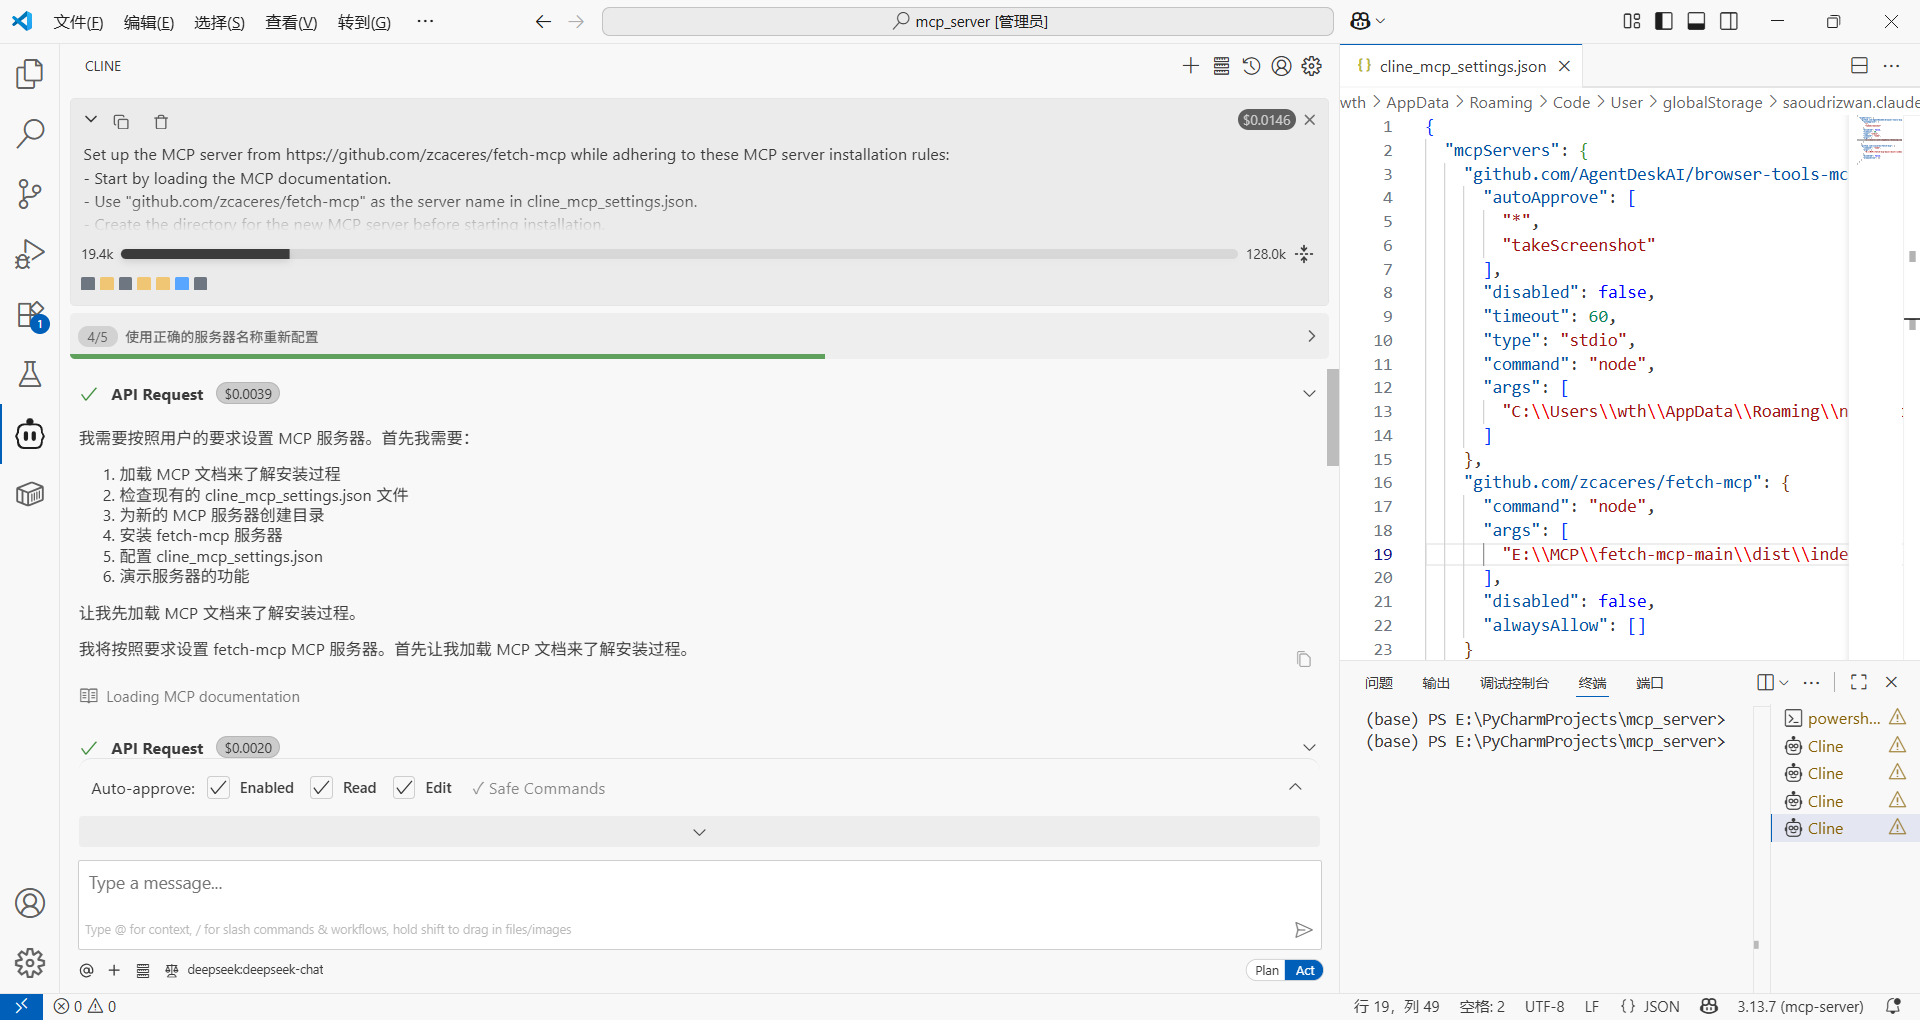
Task: Select the cline_mcp_settings.json editor tab
Action: (1461, 66)
